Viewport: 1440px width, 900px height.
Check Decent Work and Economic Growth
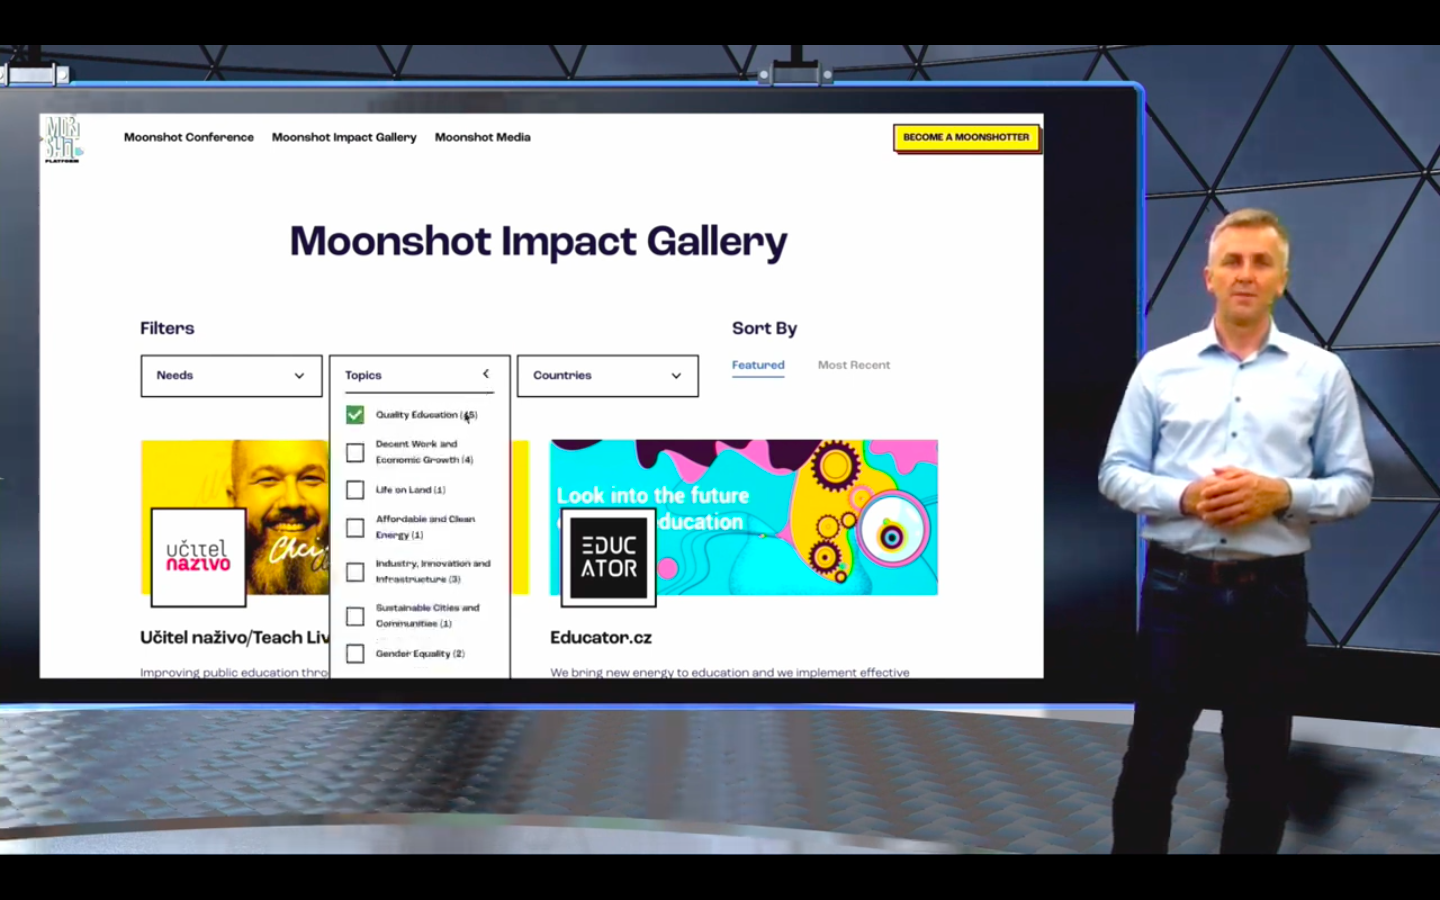point(355,453)
